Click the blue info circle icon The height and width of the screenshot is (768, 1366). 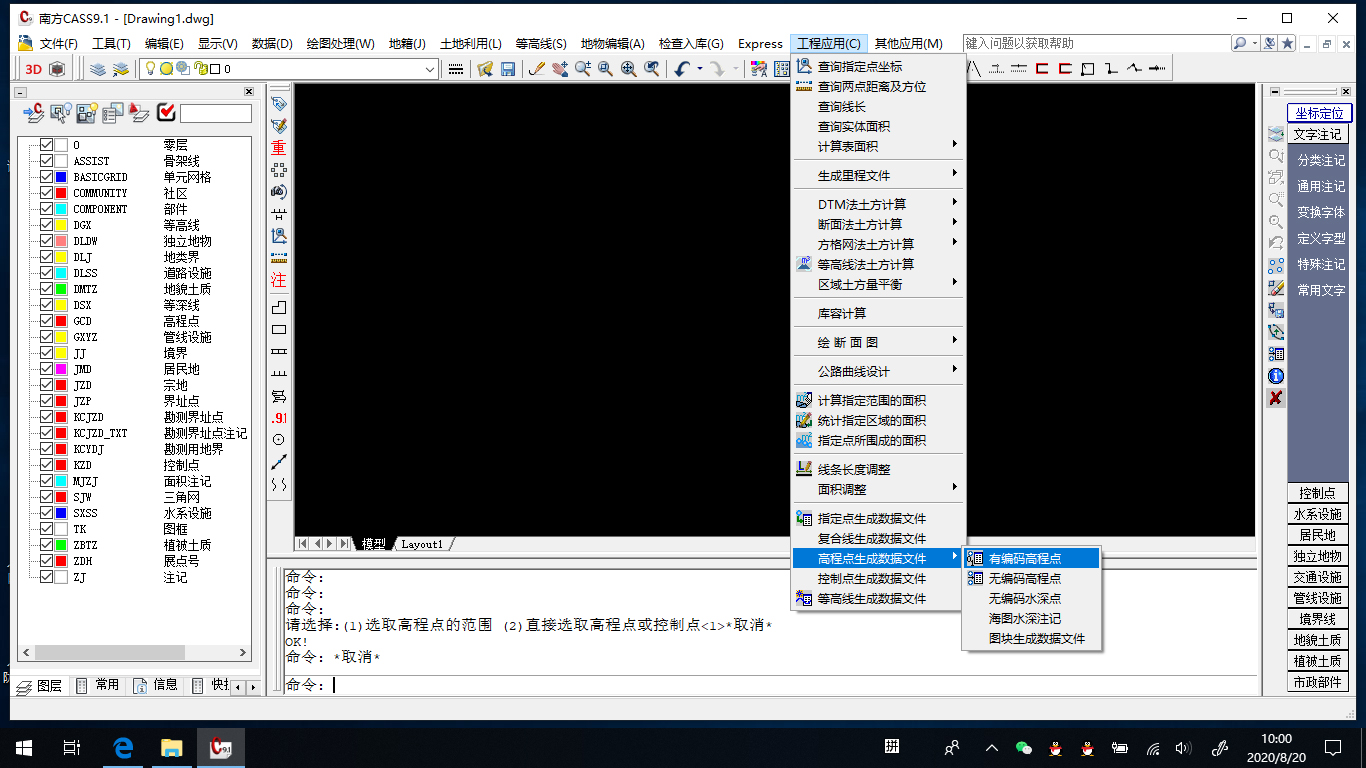1276,376
